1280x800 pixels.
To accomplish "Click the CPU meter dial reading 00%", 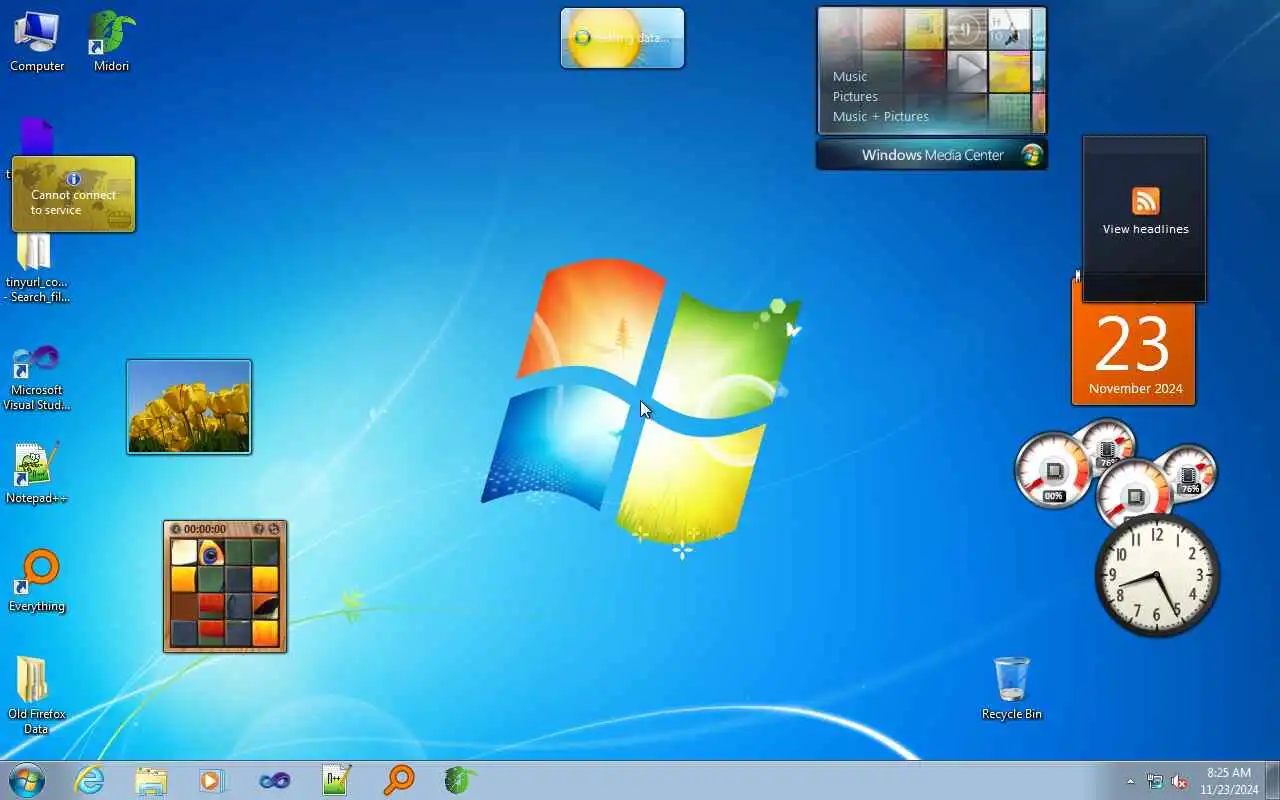I will 1053,471.
